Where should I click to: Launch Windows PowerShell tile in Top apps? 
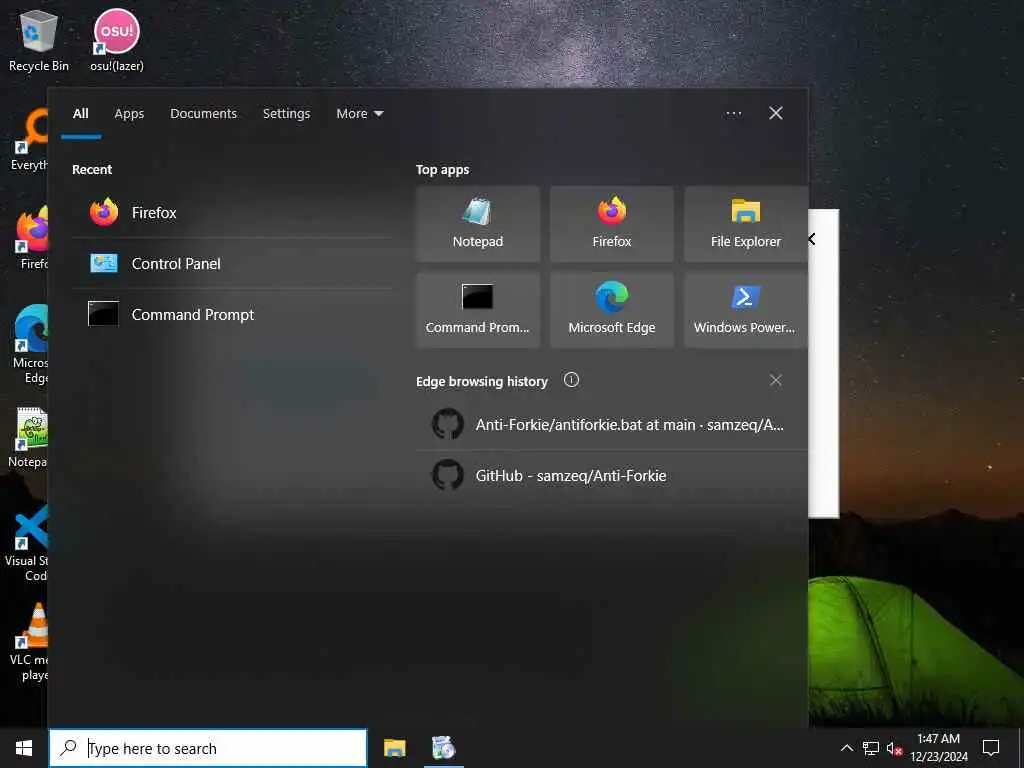pyautogui.click(x=746, y=310)
